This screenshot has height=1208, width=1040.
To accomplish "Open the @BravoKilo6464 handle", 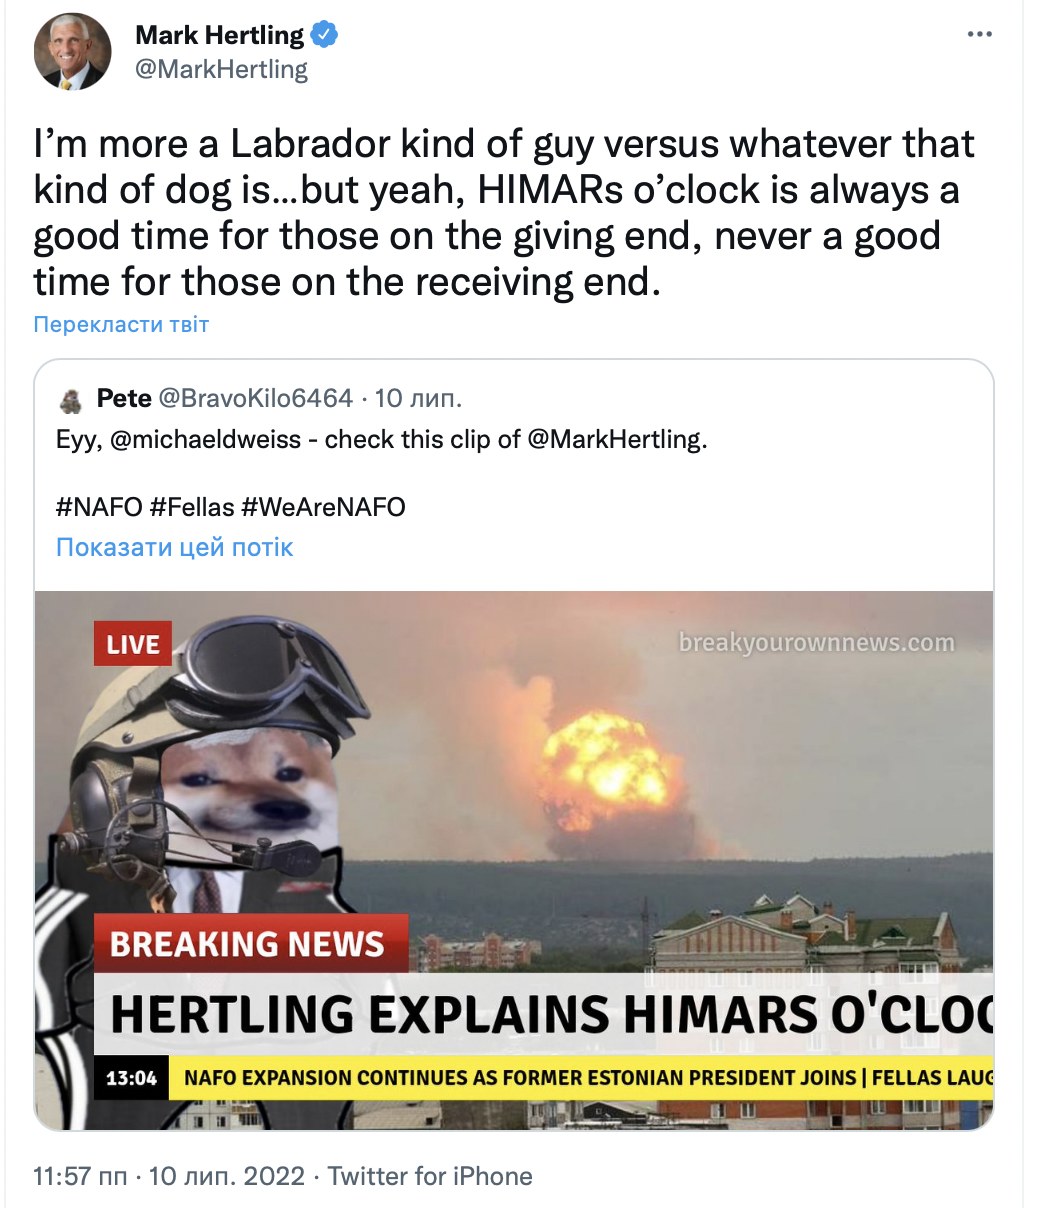I will pyautogui.click(x=256, y=399).
